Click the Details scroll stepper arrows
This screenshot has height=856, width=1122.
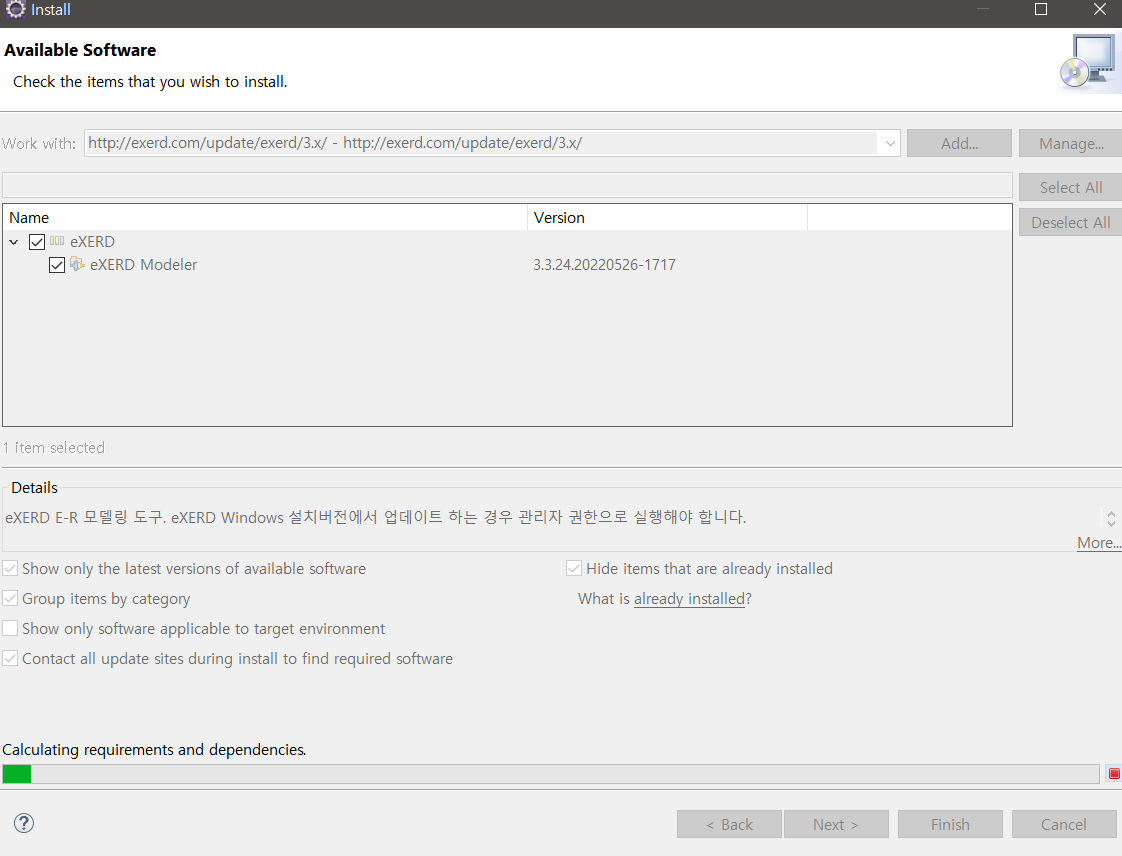point(1111,518)
